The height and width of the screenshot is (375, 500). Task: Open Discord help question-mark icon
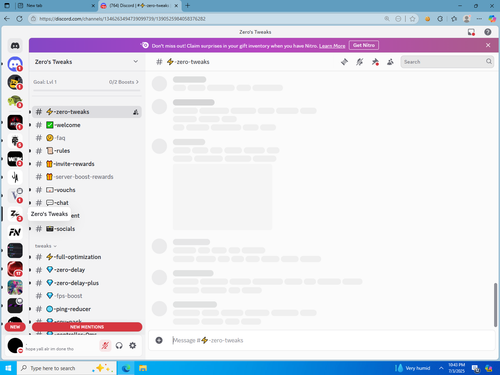(x=488, y=32)
